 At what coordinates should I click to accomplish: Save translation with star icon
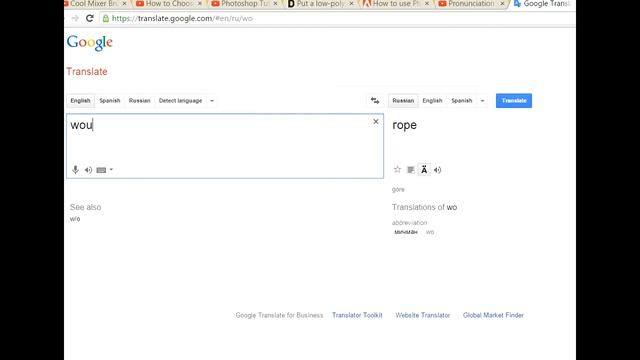click(x=397, y=169)
